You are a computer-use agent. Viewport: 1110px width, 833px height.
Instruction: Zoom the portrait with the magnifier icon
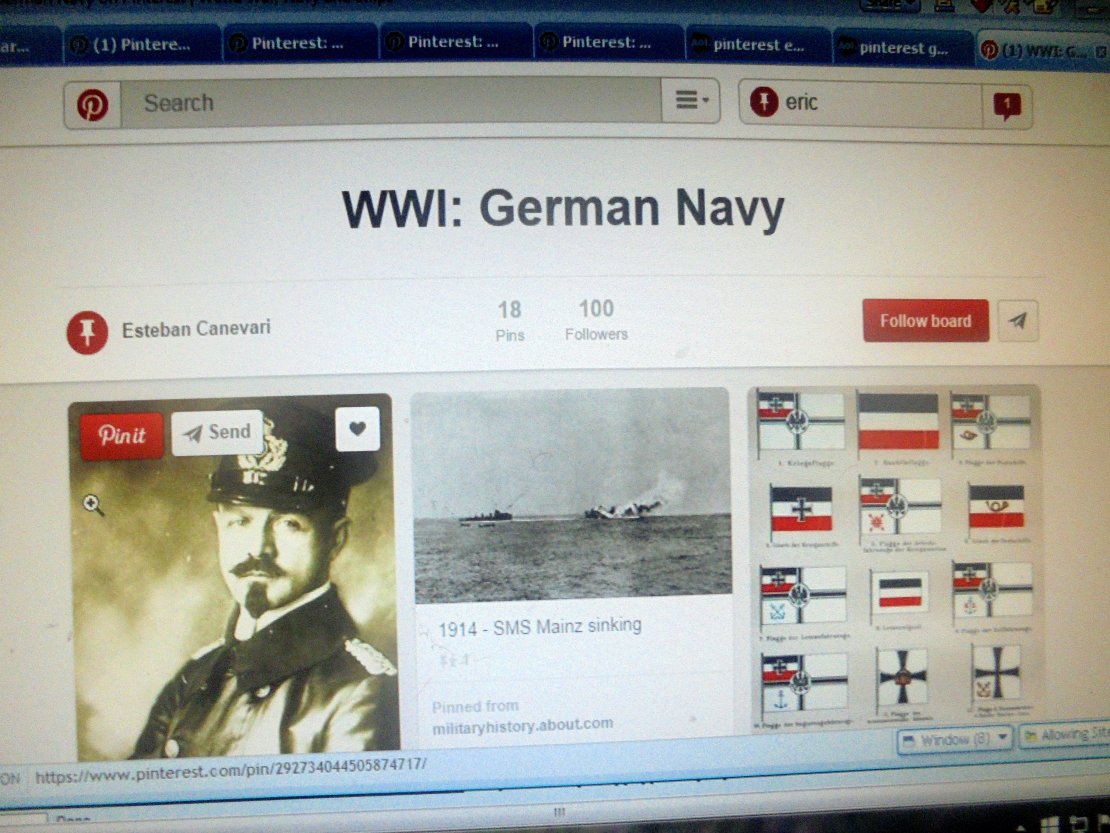93,505
